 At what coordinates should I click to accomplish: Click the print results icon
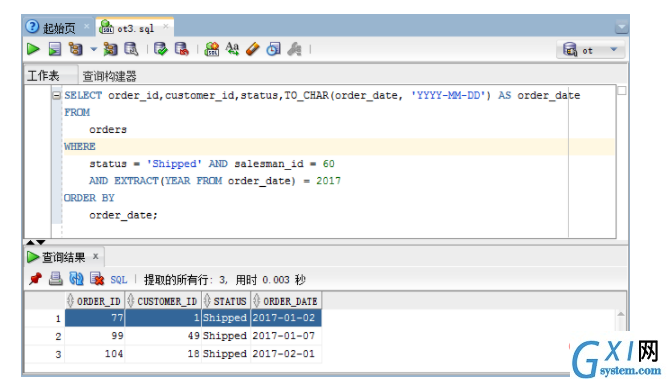pos(55,279)
